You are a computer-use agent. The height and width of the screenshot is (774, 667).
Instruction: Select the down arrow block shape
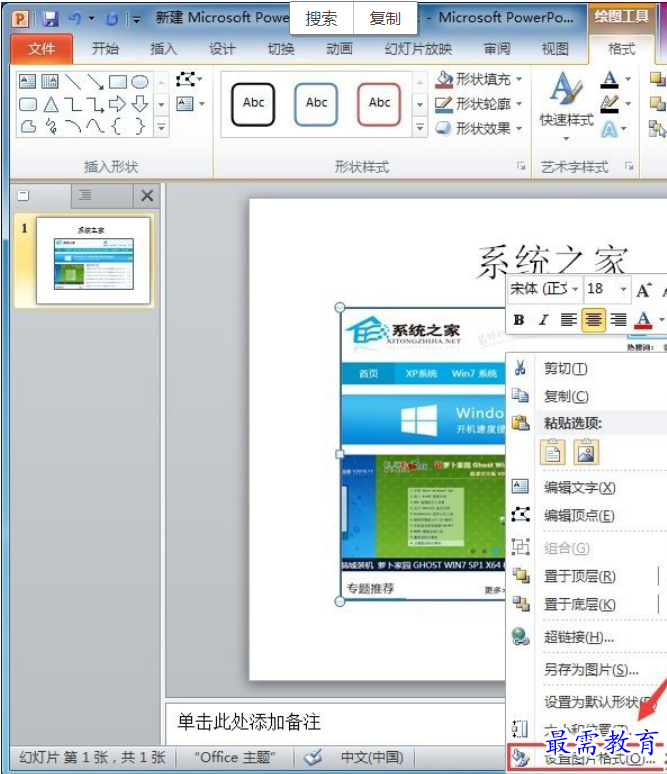pyautogui.click(x=140, y=104)
